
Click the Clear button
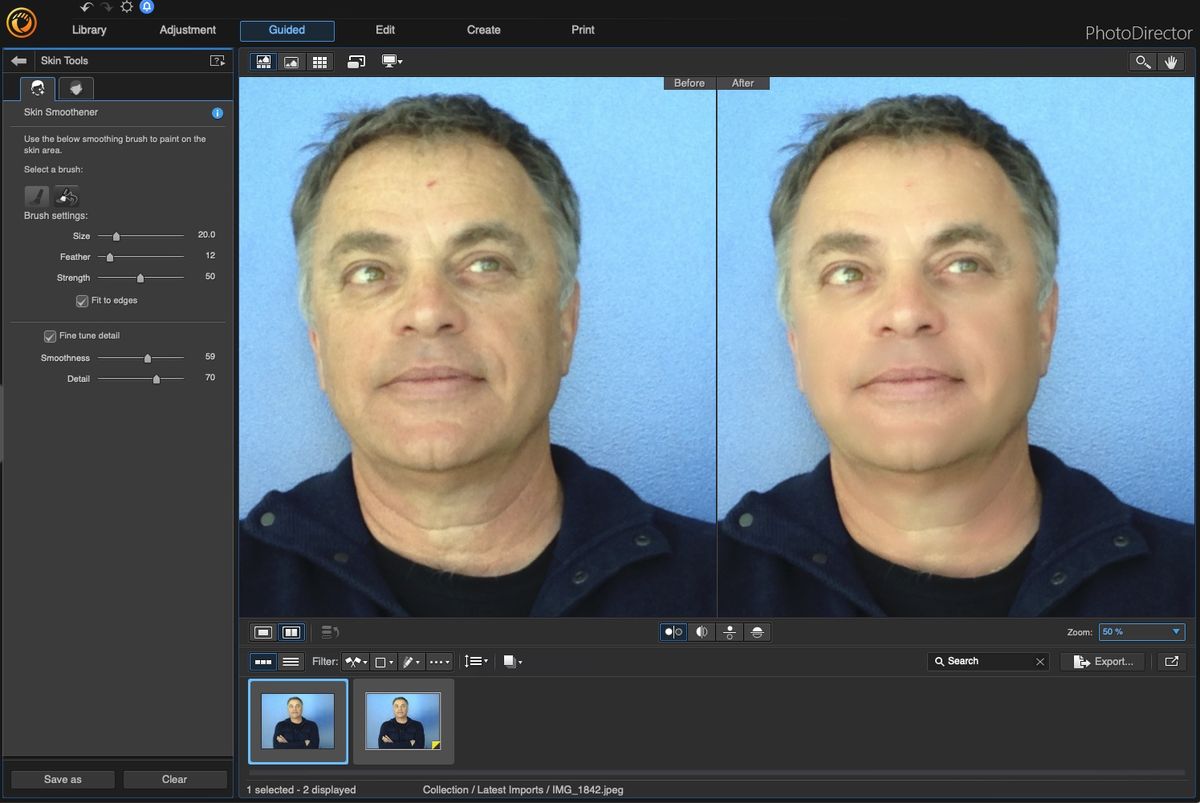(174, 779)
